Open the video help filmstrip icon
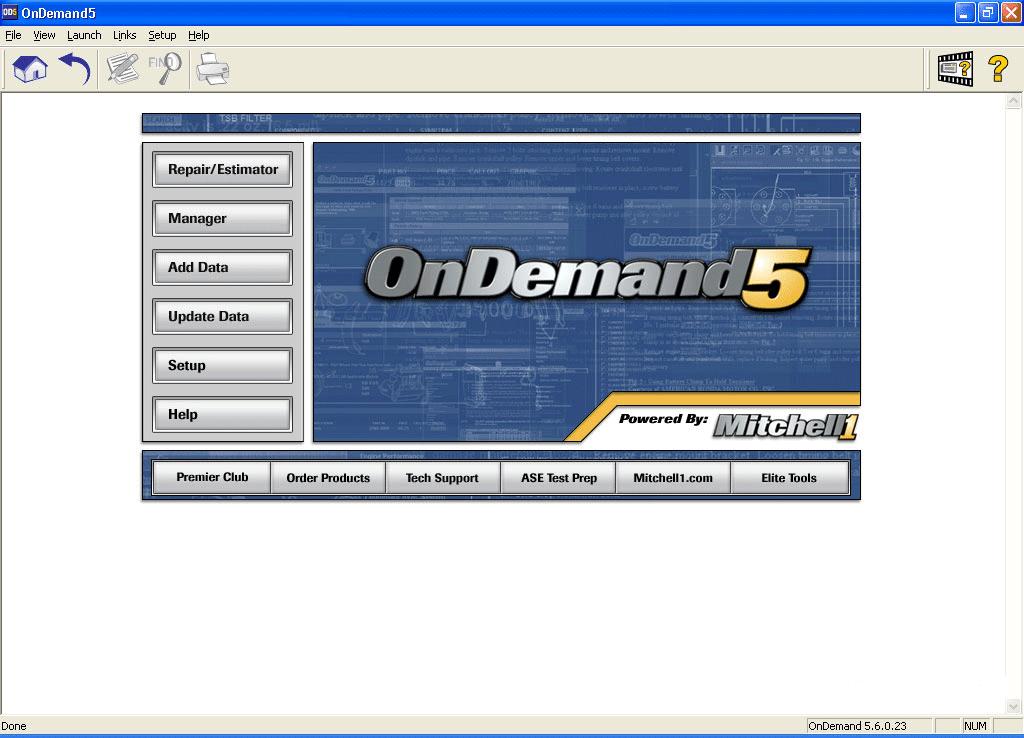1024x738 pixels. pyautogui.click(x=955, y=69)
